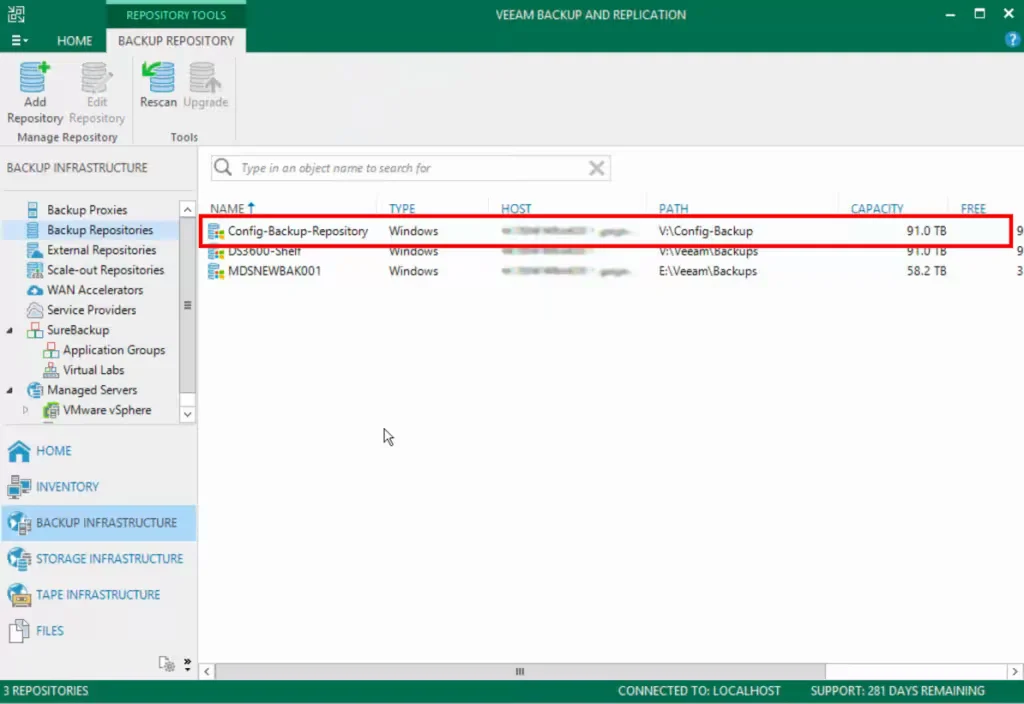Viewport: 1024px width, 704px height.
Task: Click the horizontal scrollbar at the bottom
Action: click(x=519, y=671)
